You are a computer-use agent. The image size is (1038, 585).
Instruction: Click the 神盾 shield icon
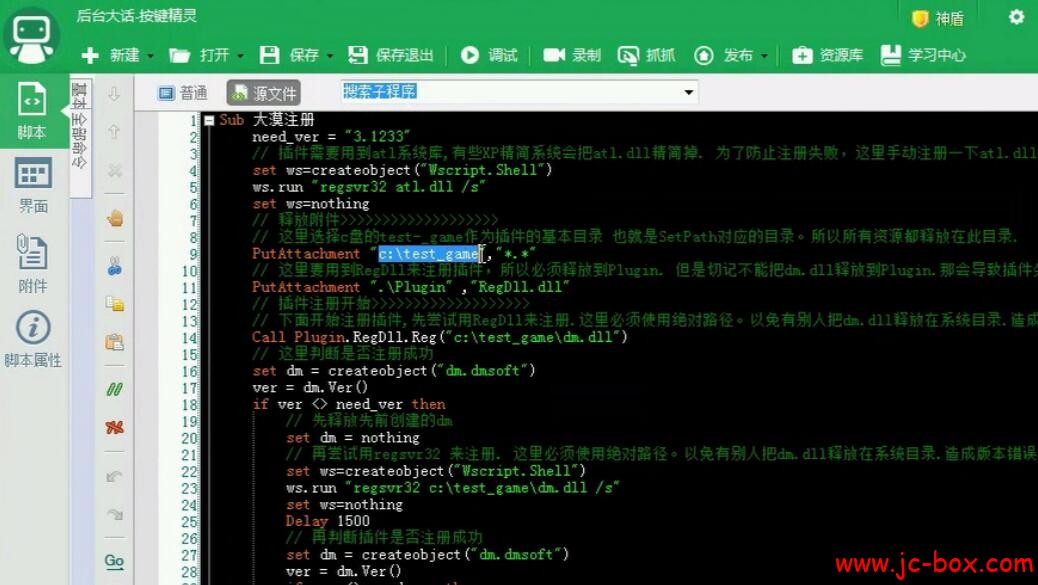920,19
